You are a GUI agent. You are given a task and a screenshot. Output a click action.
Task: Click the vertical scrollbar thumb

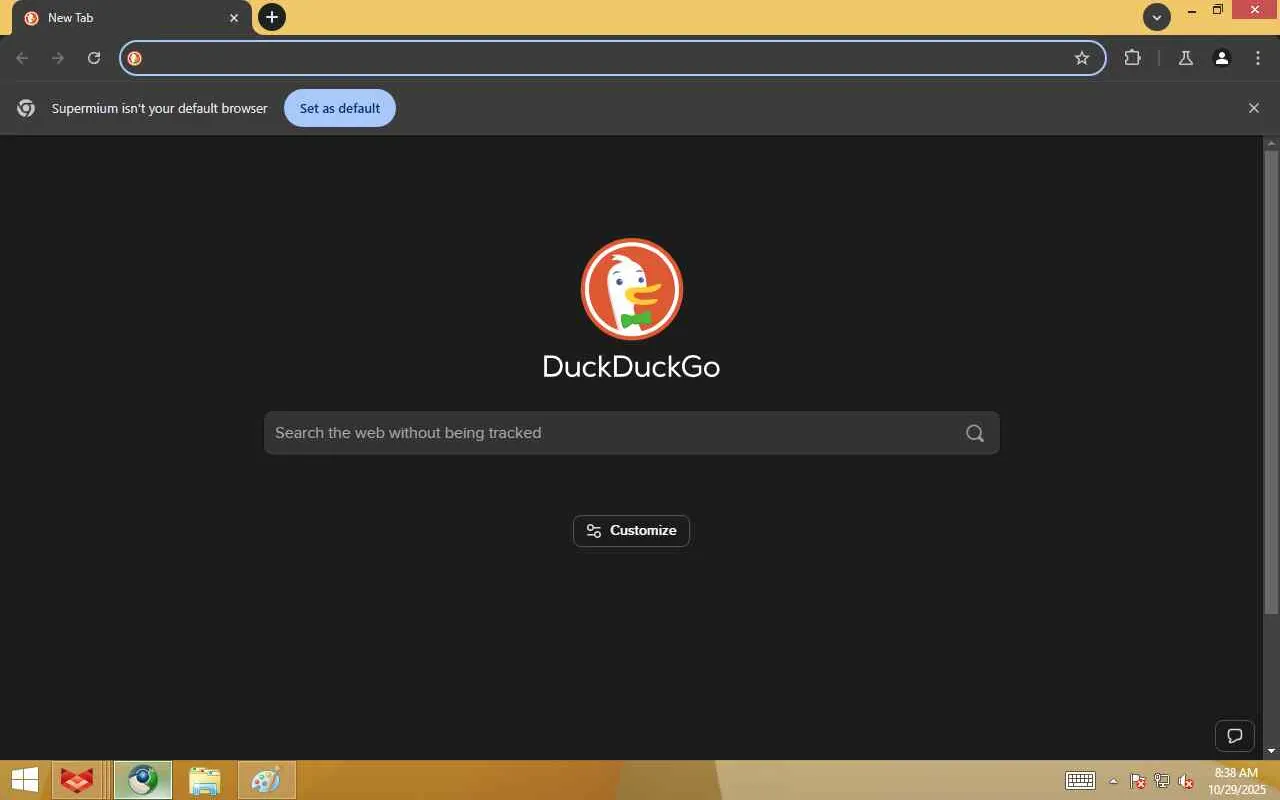point(1272,382)
